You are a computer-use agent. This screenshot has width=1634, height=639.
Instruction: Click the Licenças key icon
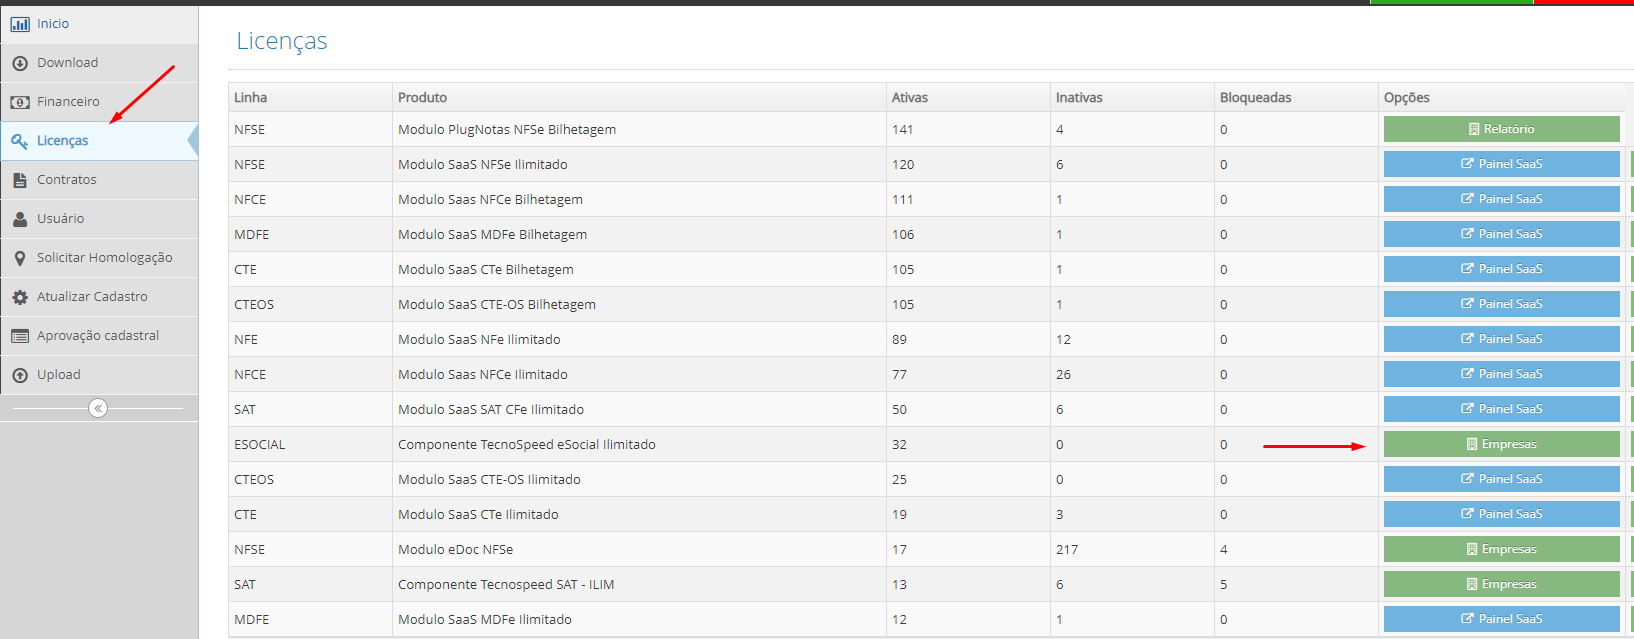coord(20,141)
